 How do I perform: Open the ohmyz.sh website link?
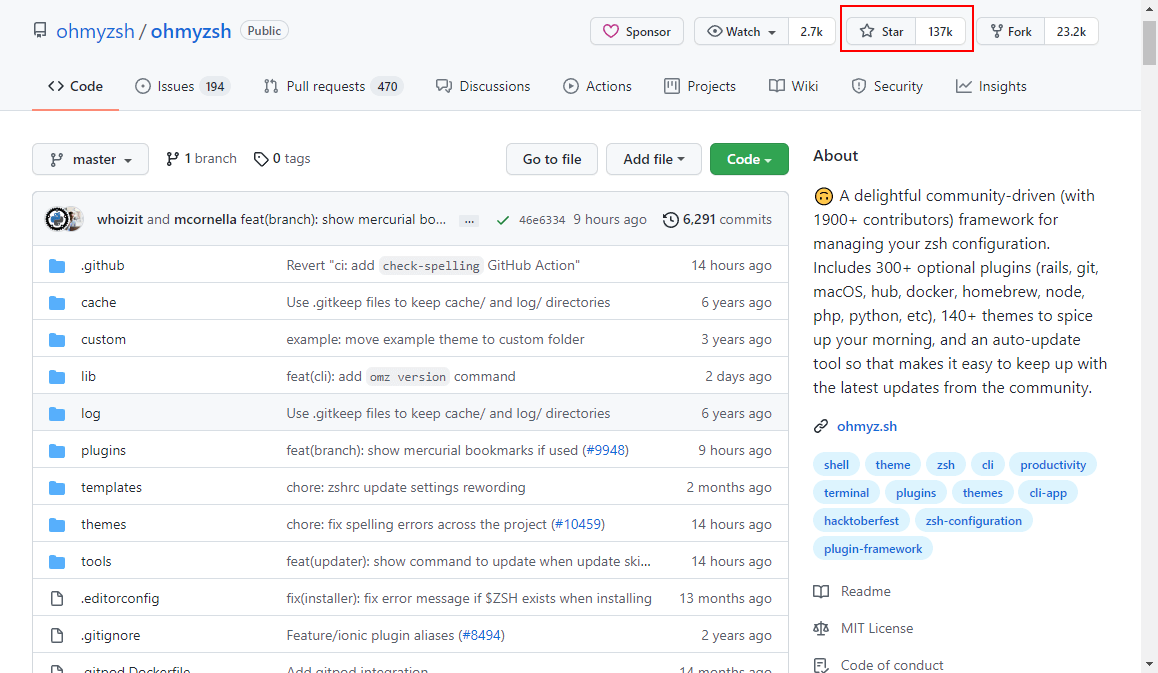[x=867, y=426]
